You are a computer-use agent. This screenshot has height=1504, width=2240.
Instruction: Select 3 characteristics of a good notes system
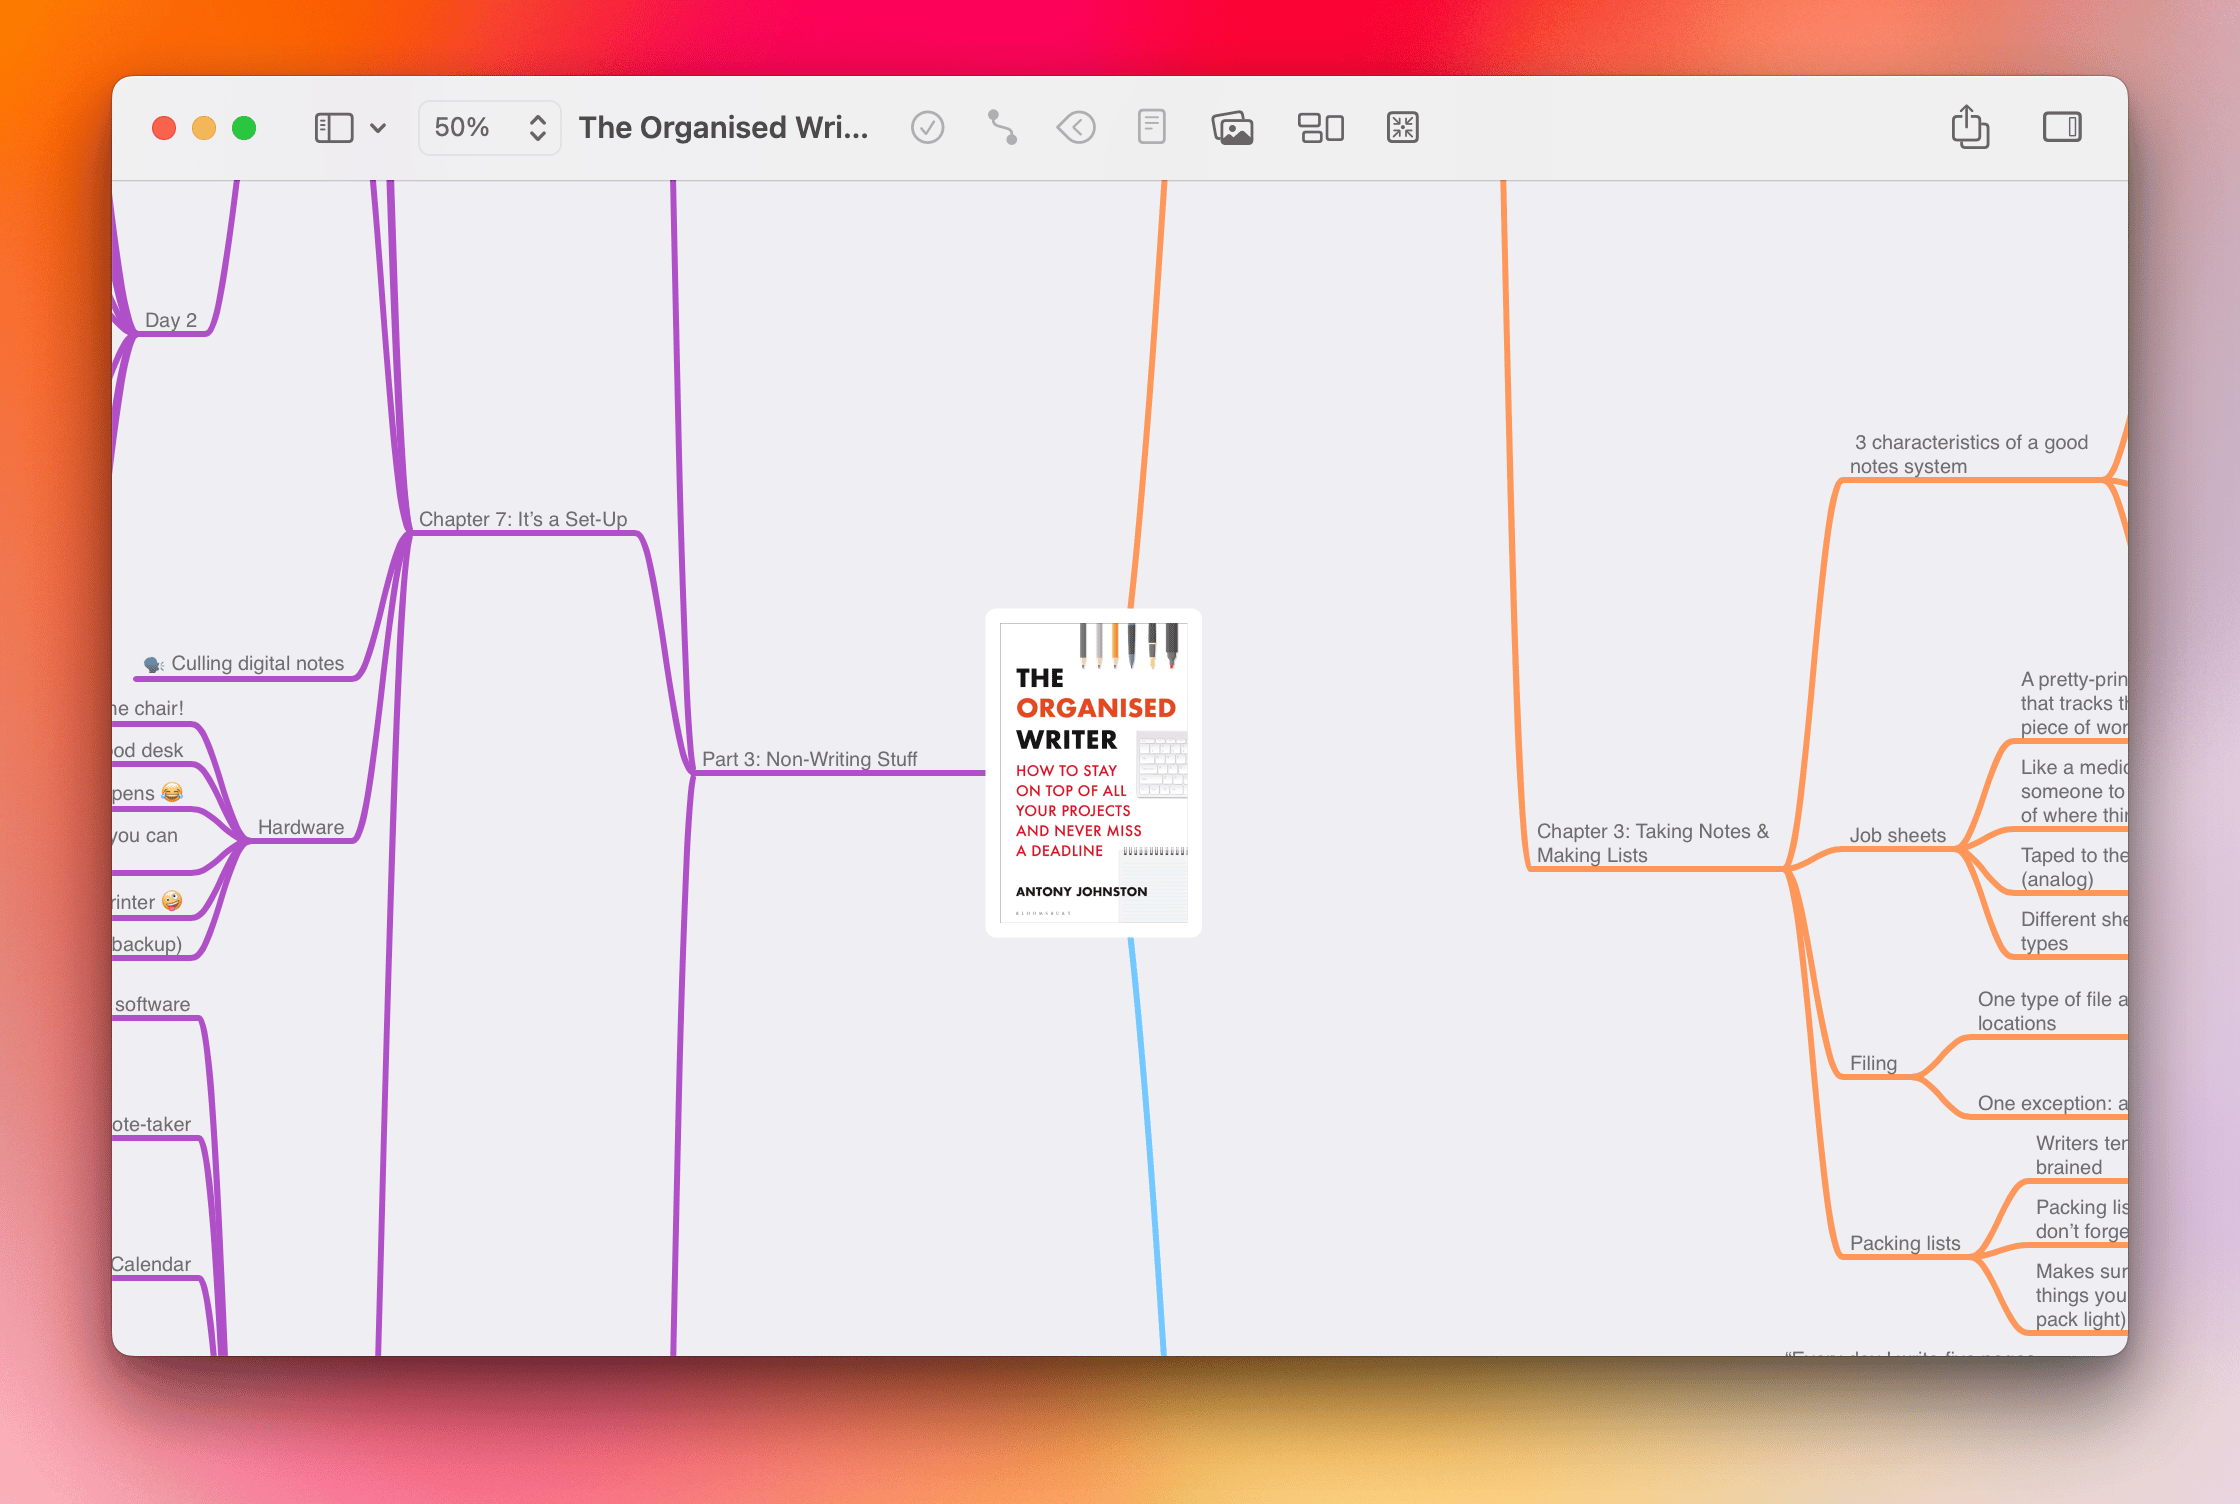pyautogui.click(x=1969, y=454)
